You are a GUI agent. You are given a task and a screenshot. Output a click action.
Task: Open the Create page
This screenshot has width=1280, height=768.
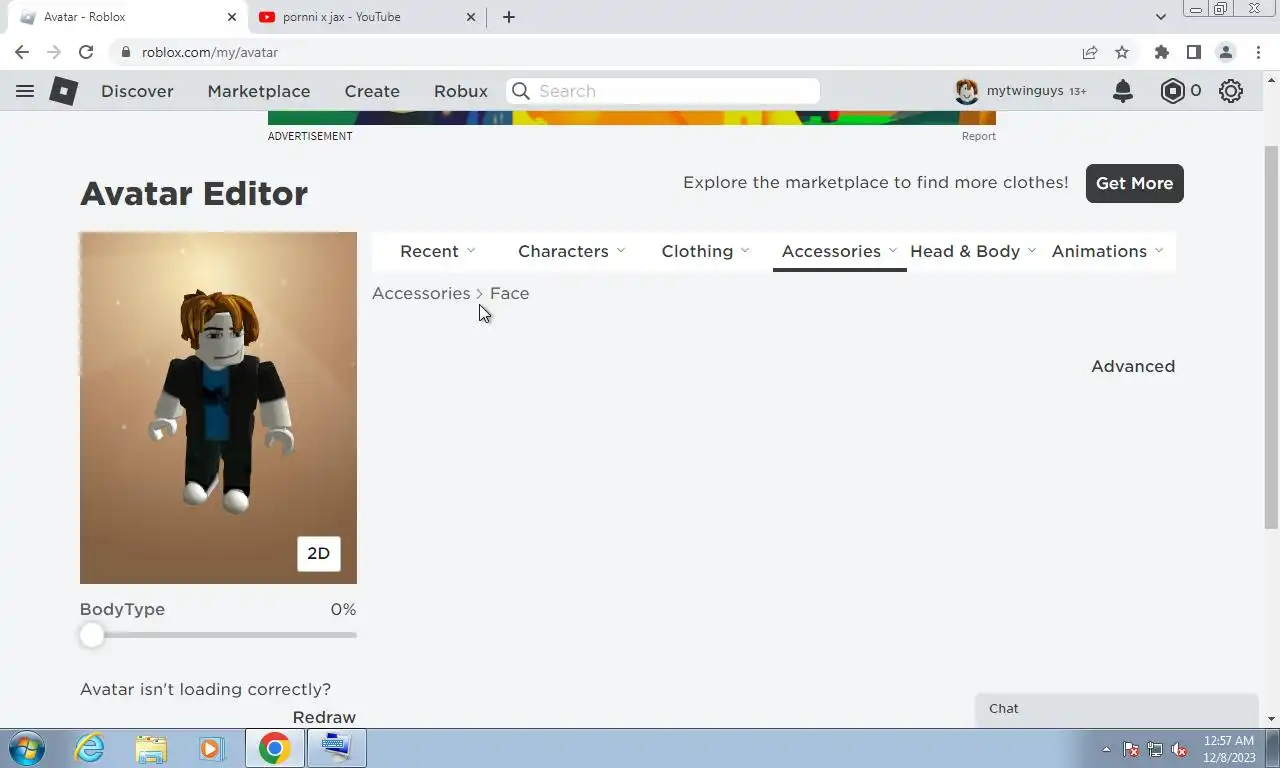pos(372,91)
